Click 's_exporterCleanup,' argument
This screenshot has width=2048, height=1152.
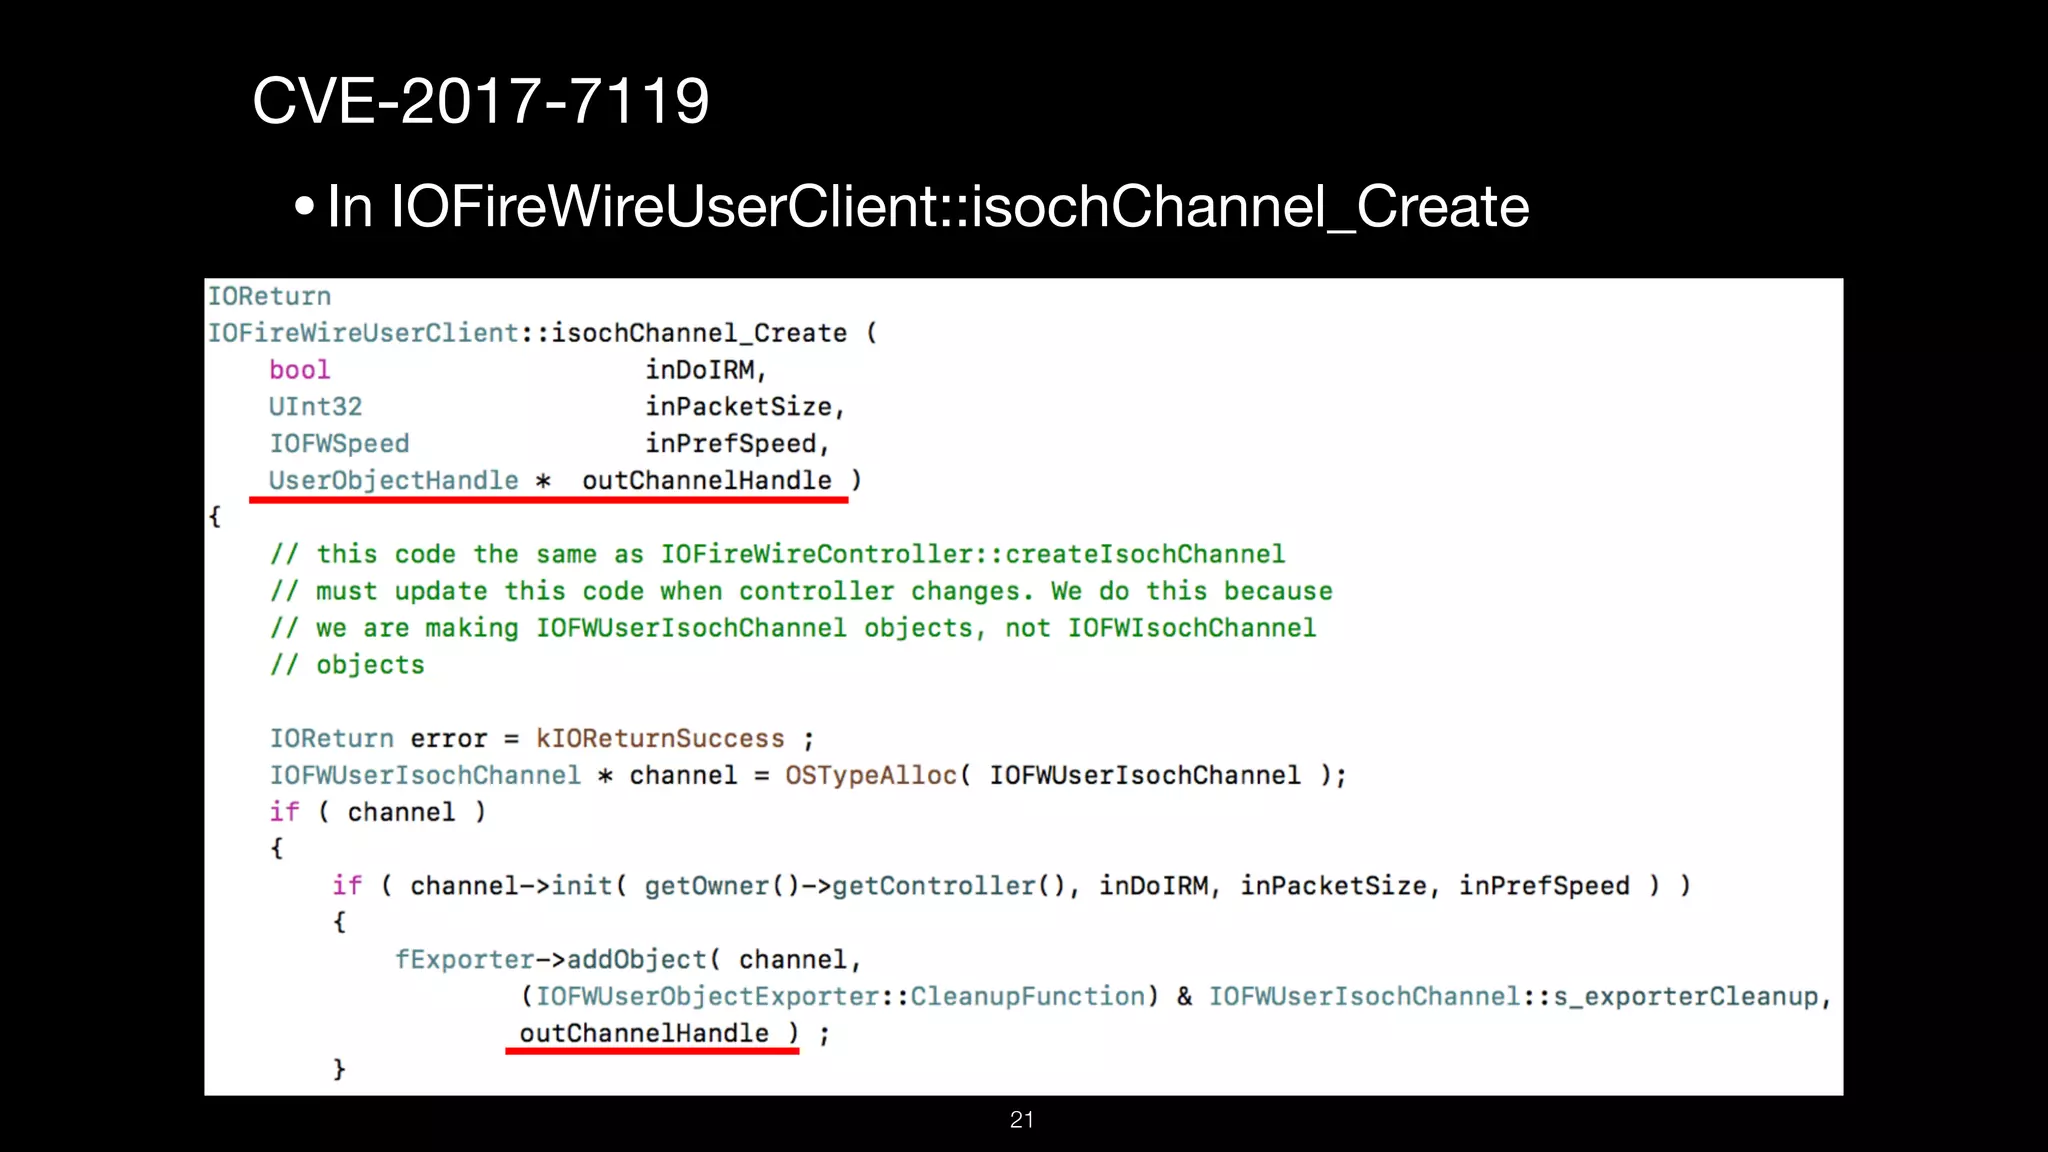(1692, 997)
